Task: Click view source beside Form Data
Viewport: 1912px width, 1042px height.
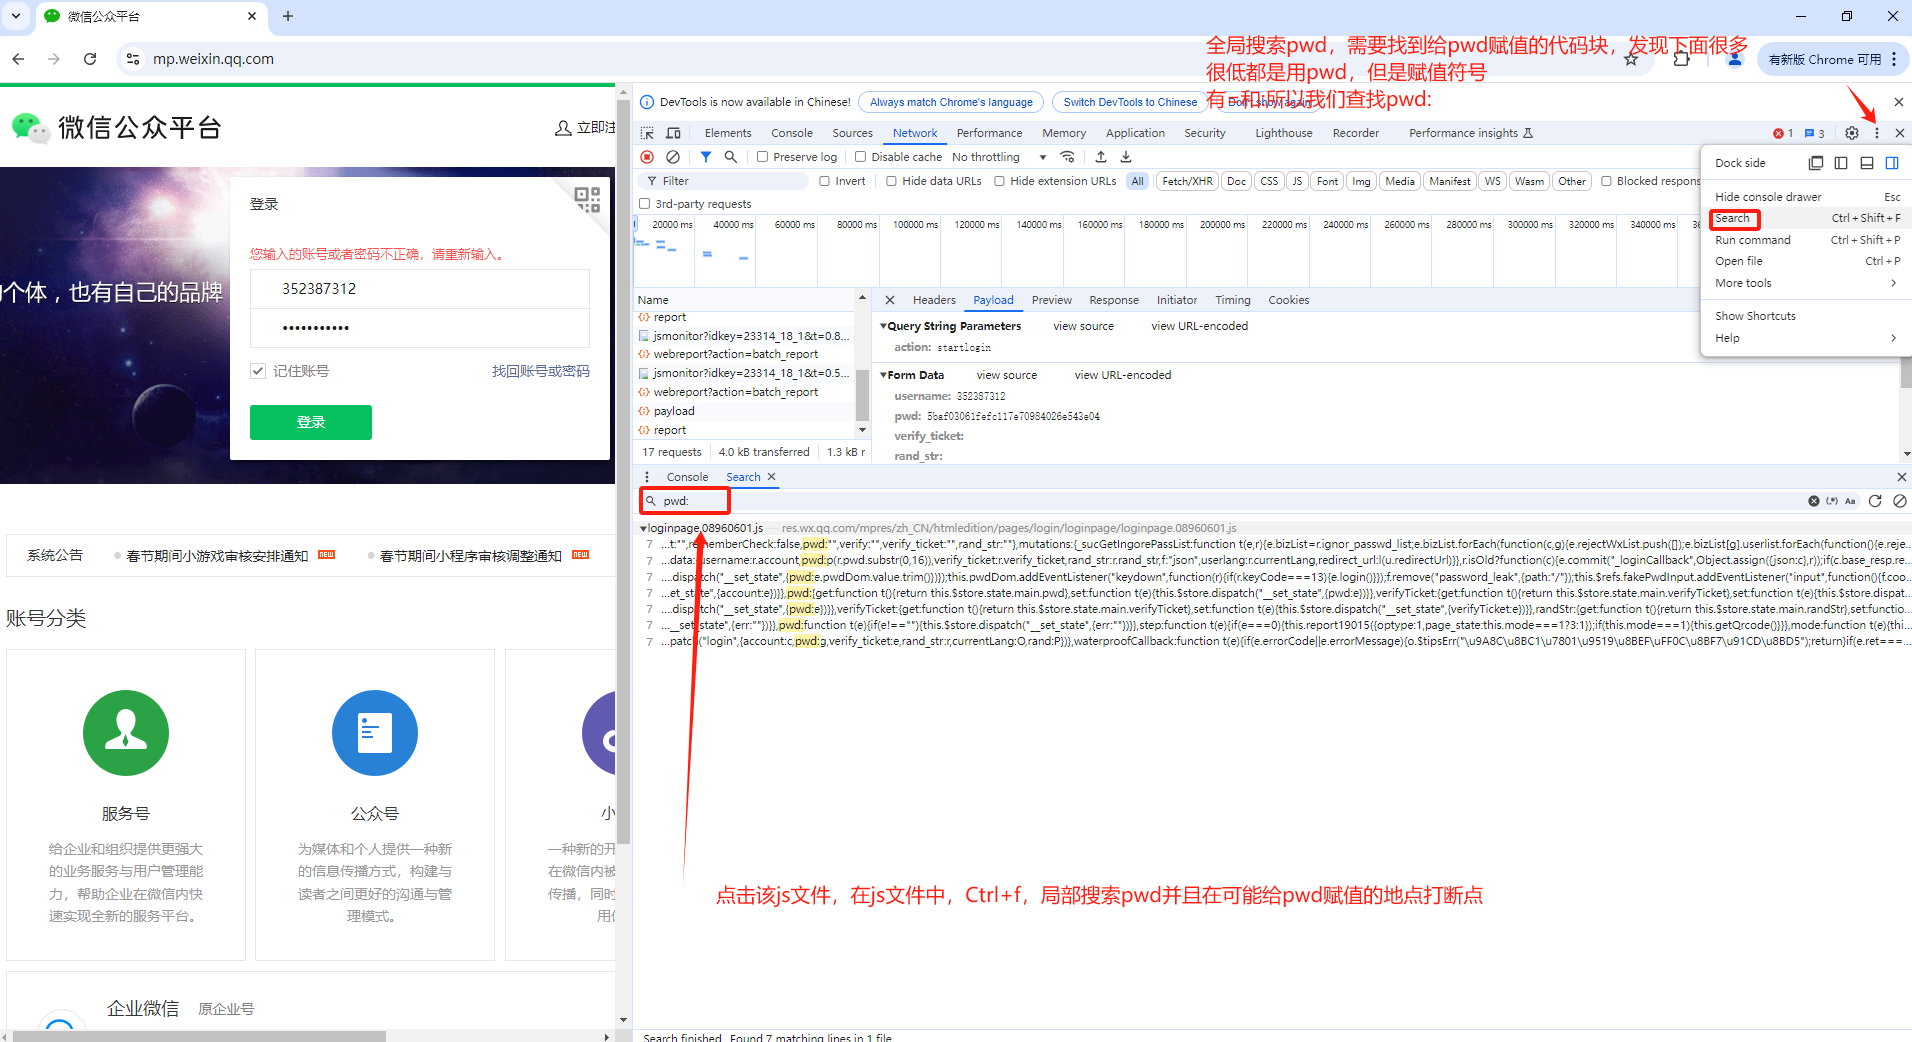Action: point(1006,375)
